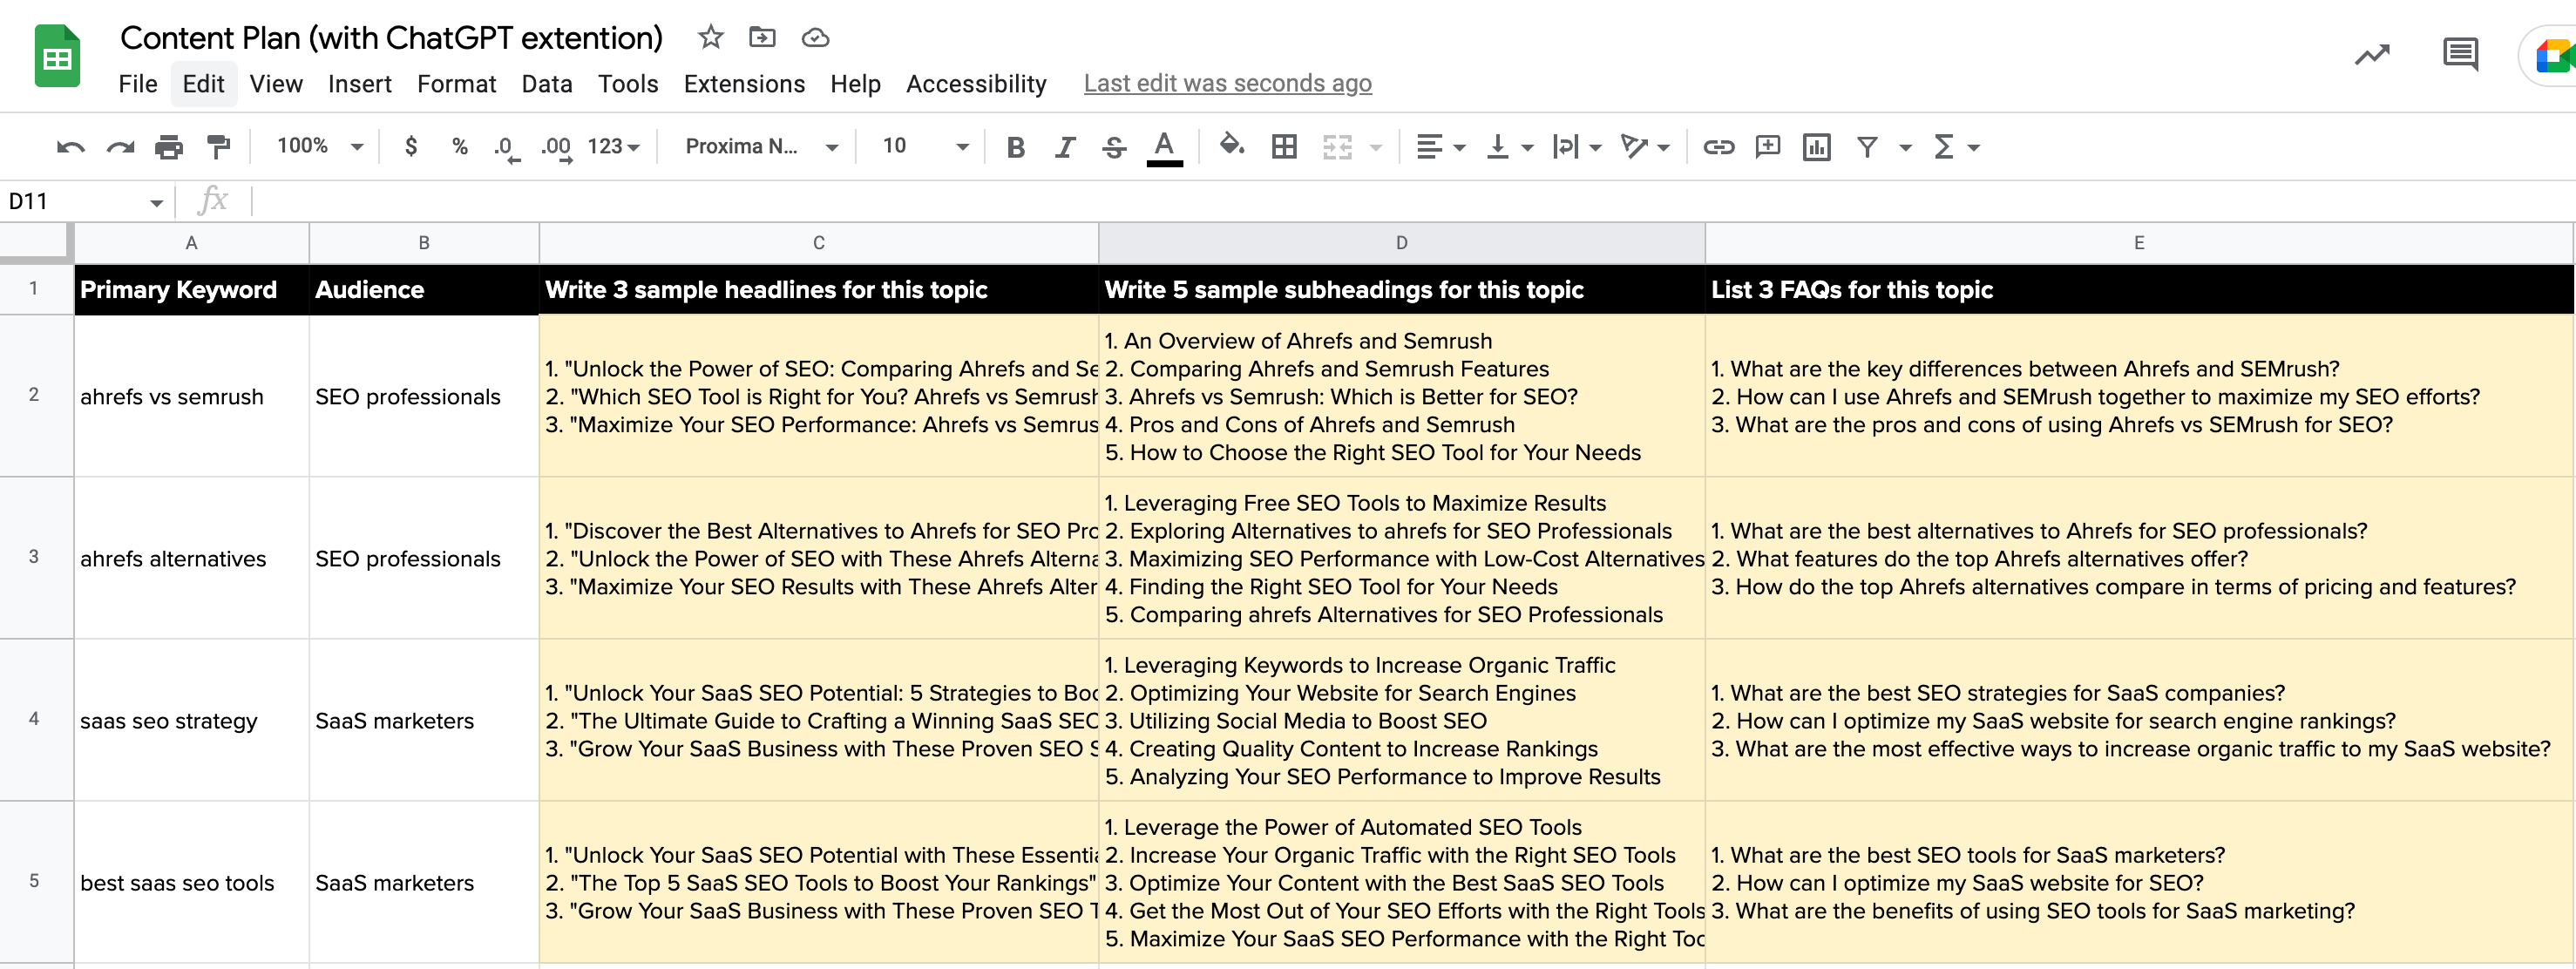Open the Google Sheets home icon

(57, 56)
